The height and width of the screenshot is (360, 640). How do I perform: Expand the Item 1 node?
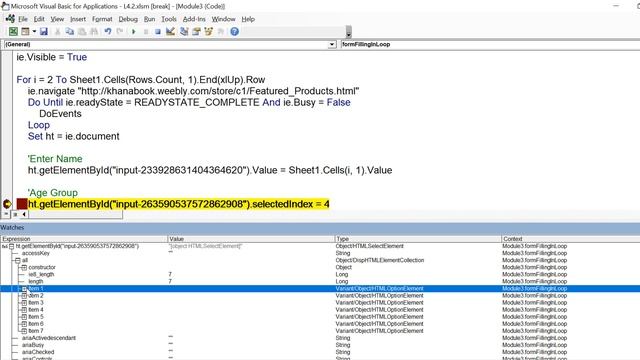pyautogui.click(x=24, y=289)
